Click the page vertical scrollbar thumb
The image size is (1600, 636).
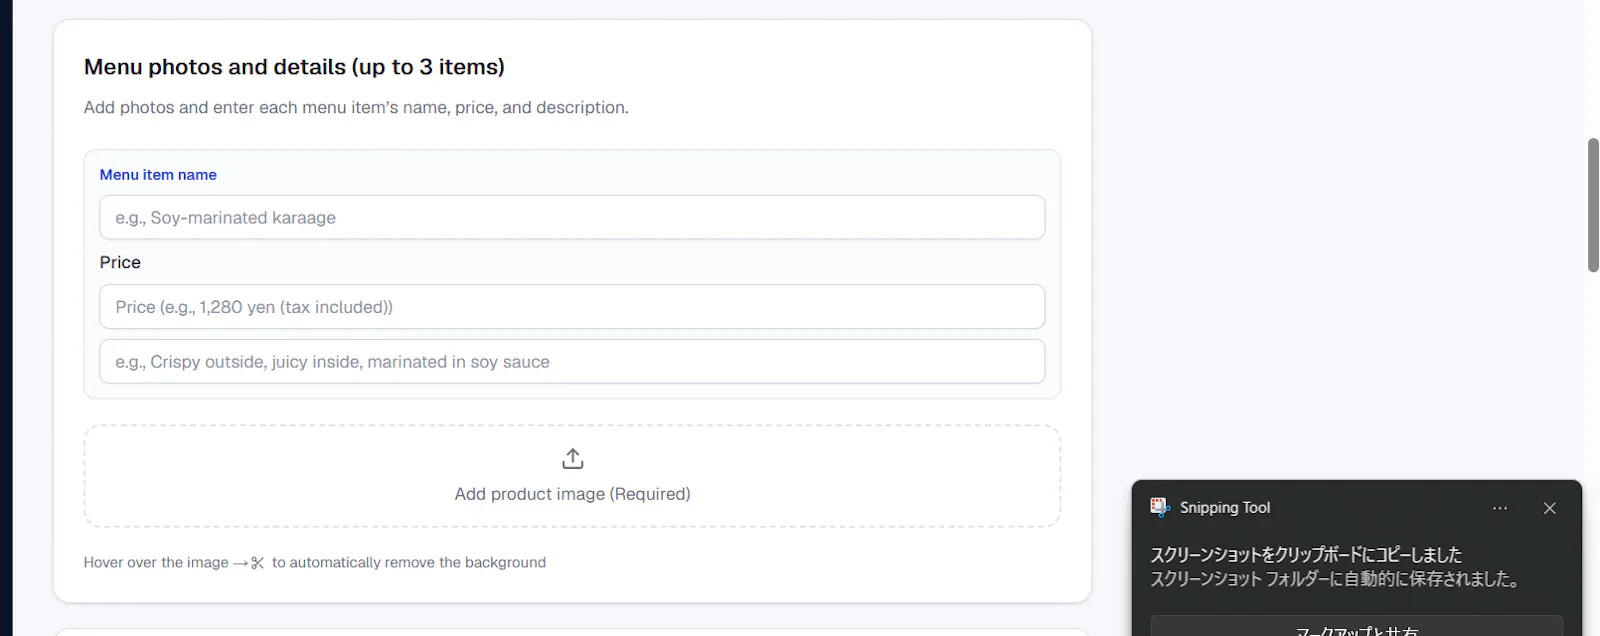pyautogui.click(x=1593, y=205)
